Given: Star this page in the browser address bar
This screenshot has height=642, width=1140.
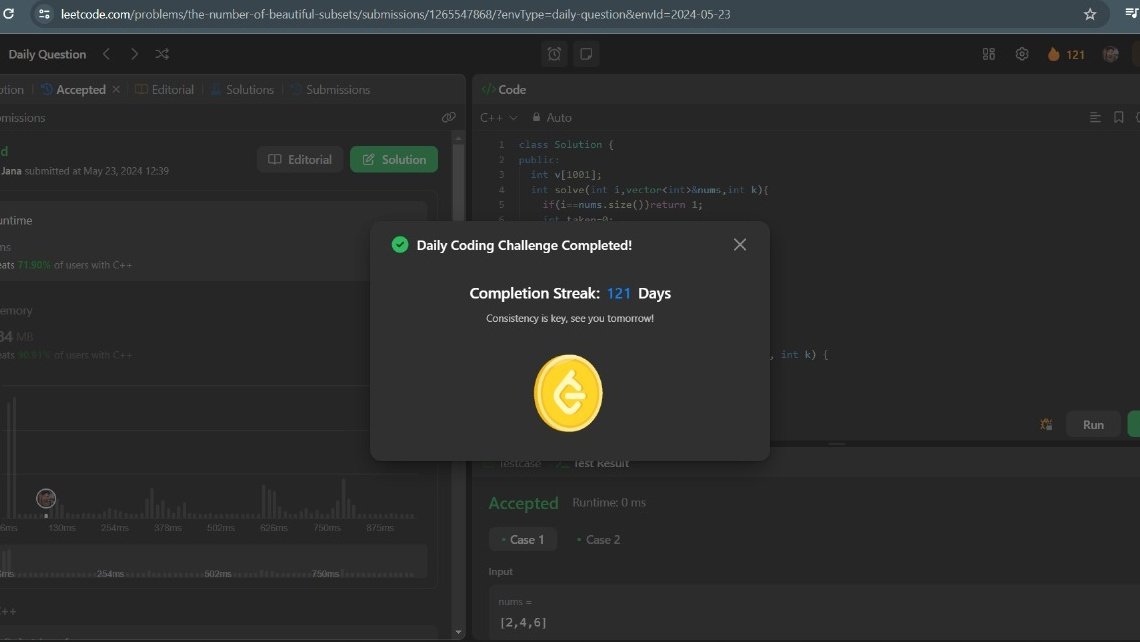Looking at the screenshot, I should pos(1090,14).
